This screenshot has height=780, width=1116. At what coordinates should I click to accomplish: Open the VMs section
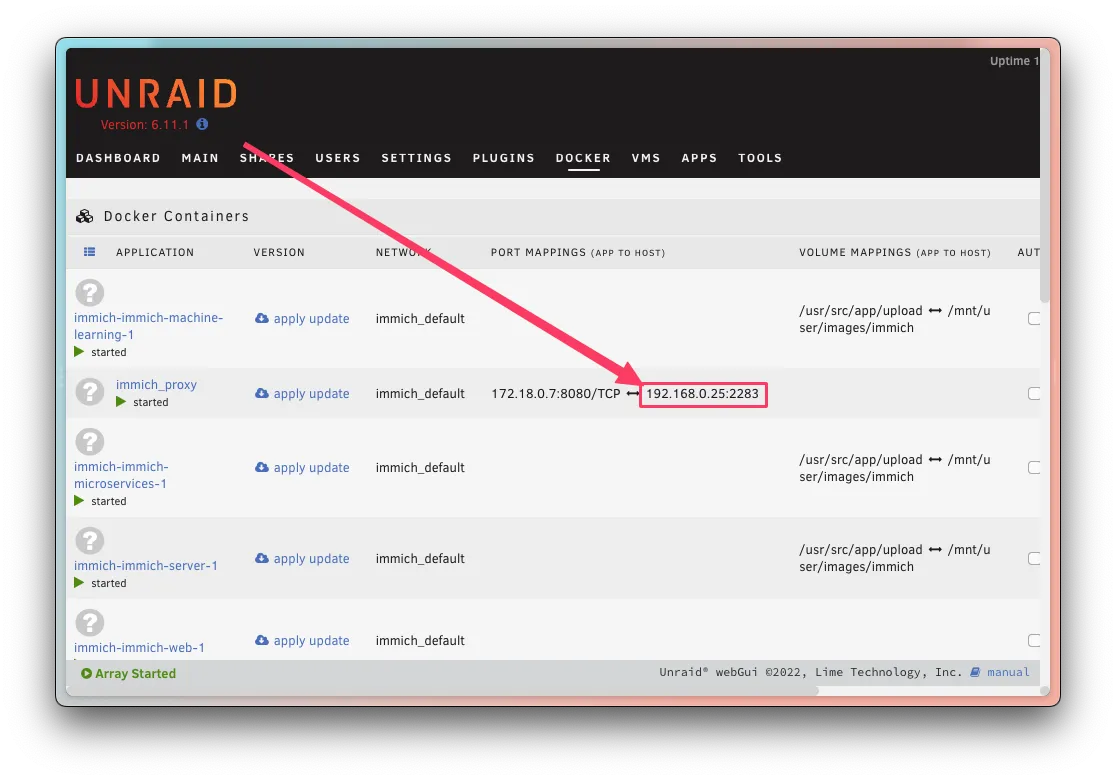click(646, 157)
